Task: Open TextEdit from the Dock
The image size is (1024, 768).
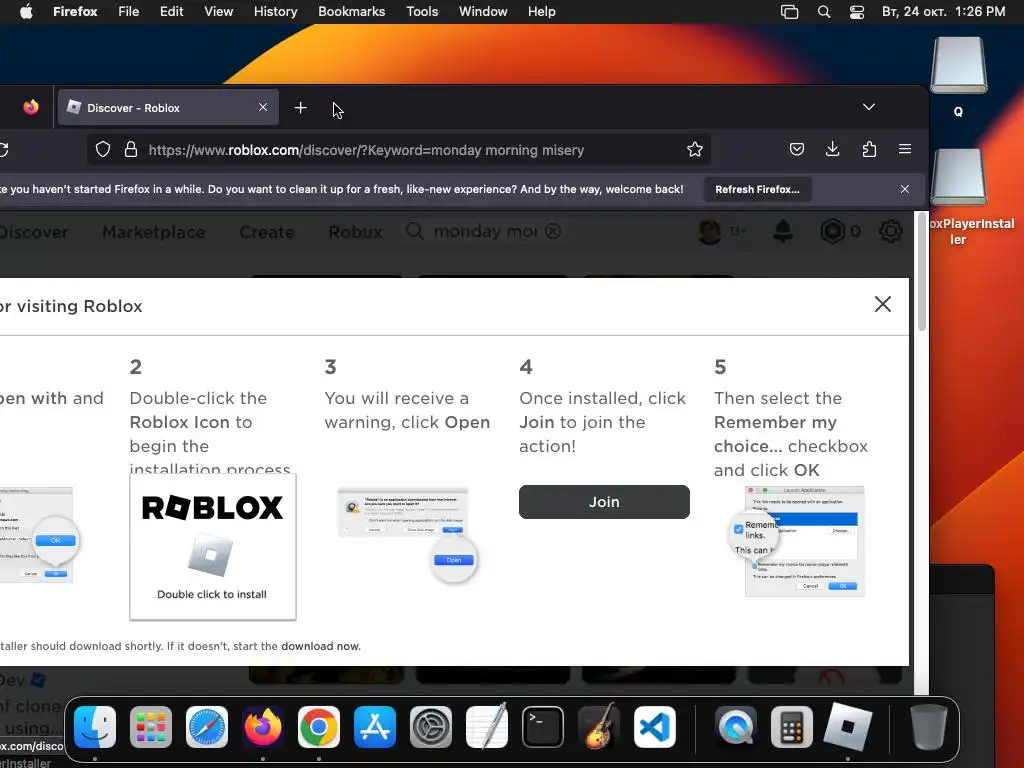Action: (x=487, y=727)
